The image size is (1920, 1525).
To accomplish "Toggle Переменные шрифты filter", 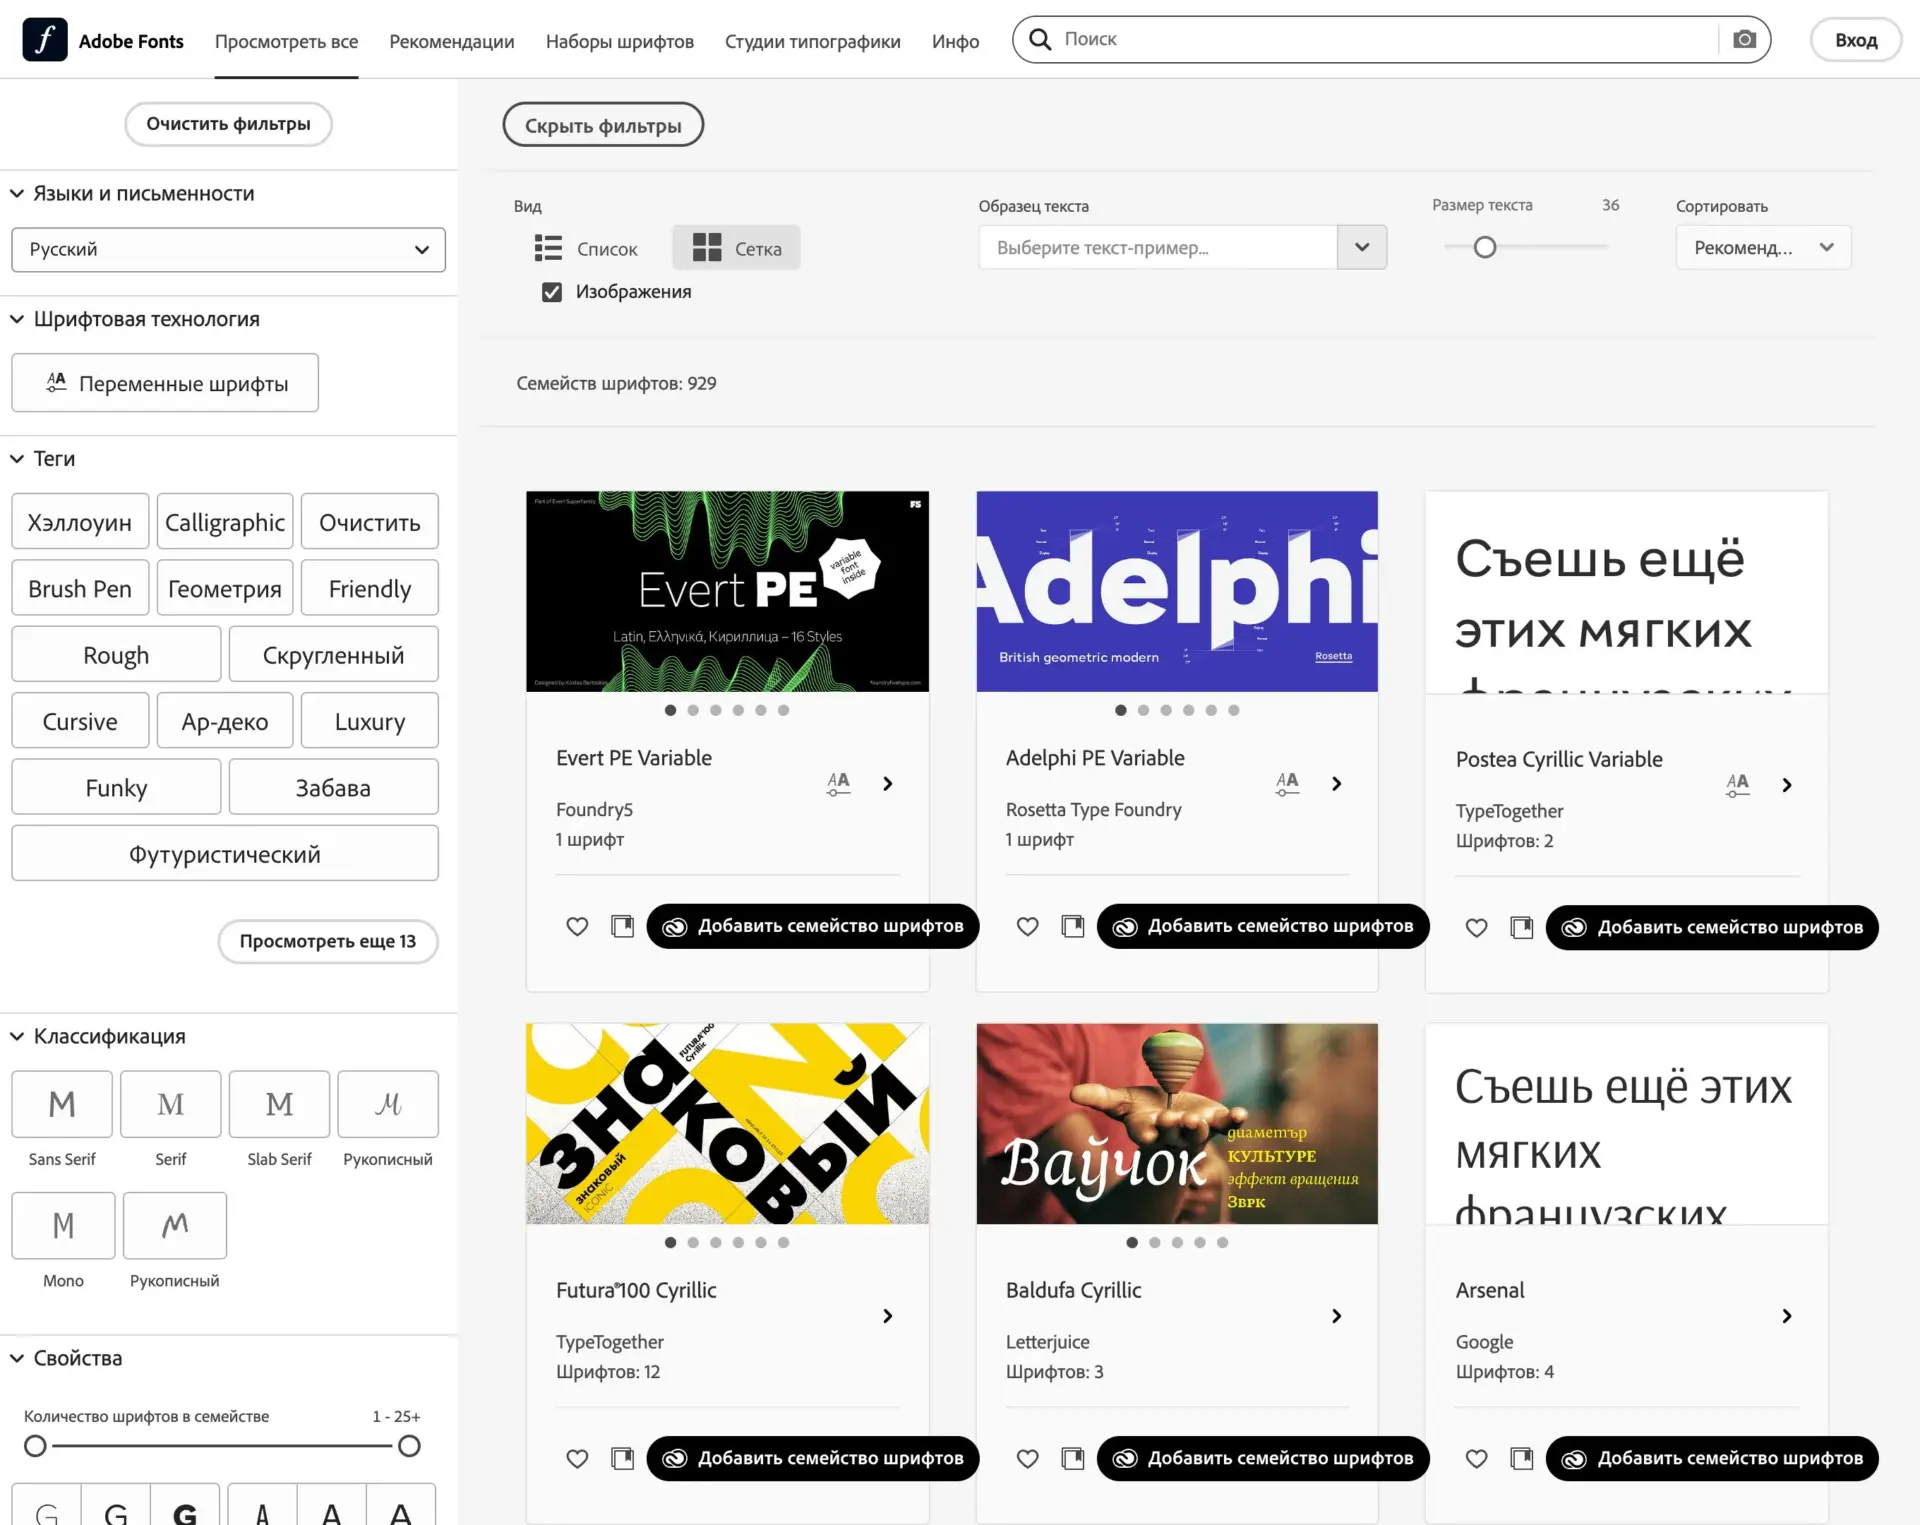I will (x=165, y=383).
